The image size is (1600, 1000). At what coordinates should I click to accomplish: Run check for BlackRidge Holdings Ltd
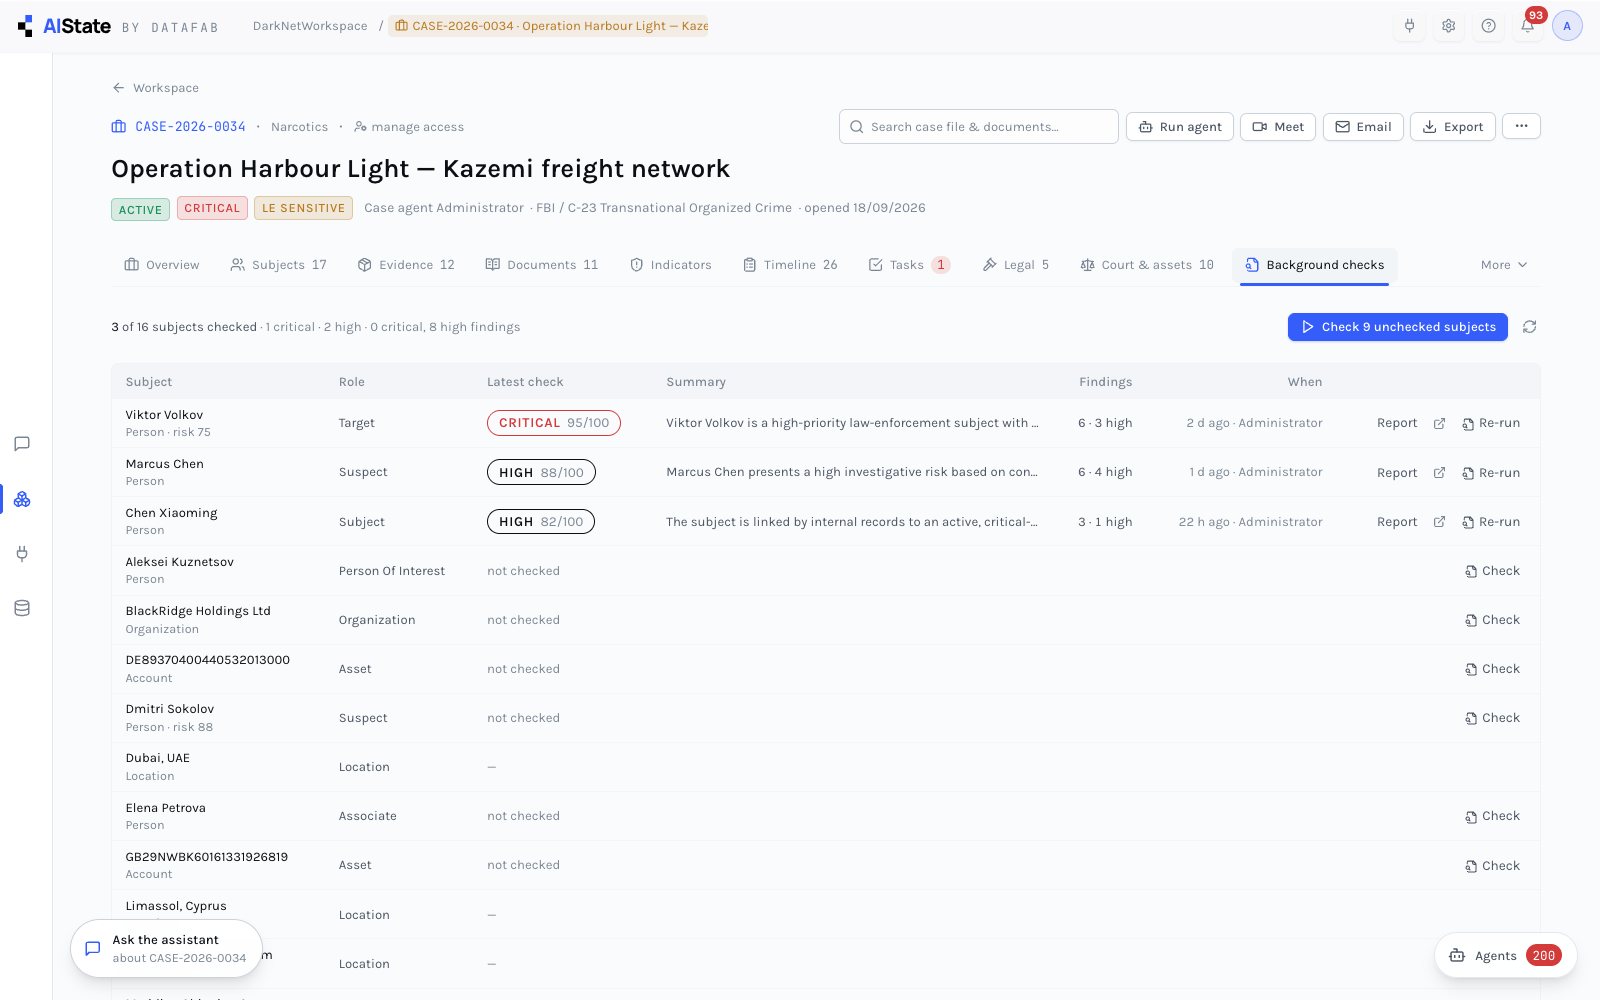point(1492,620)
